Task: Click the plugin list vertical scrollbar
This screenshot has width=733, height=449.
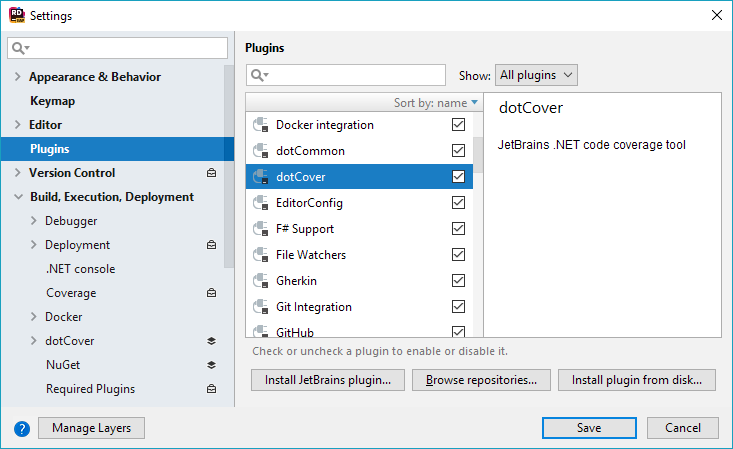Action: (478, 155)
